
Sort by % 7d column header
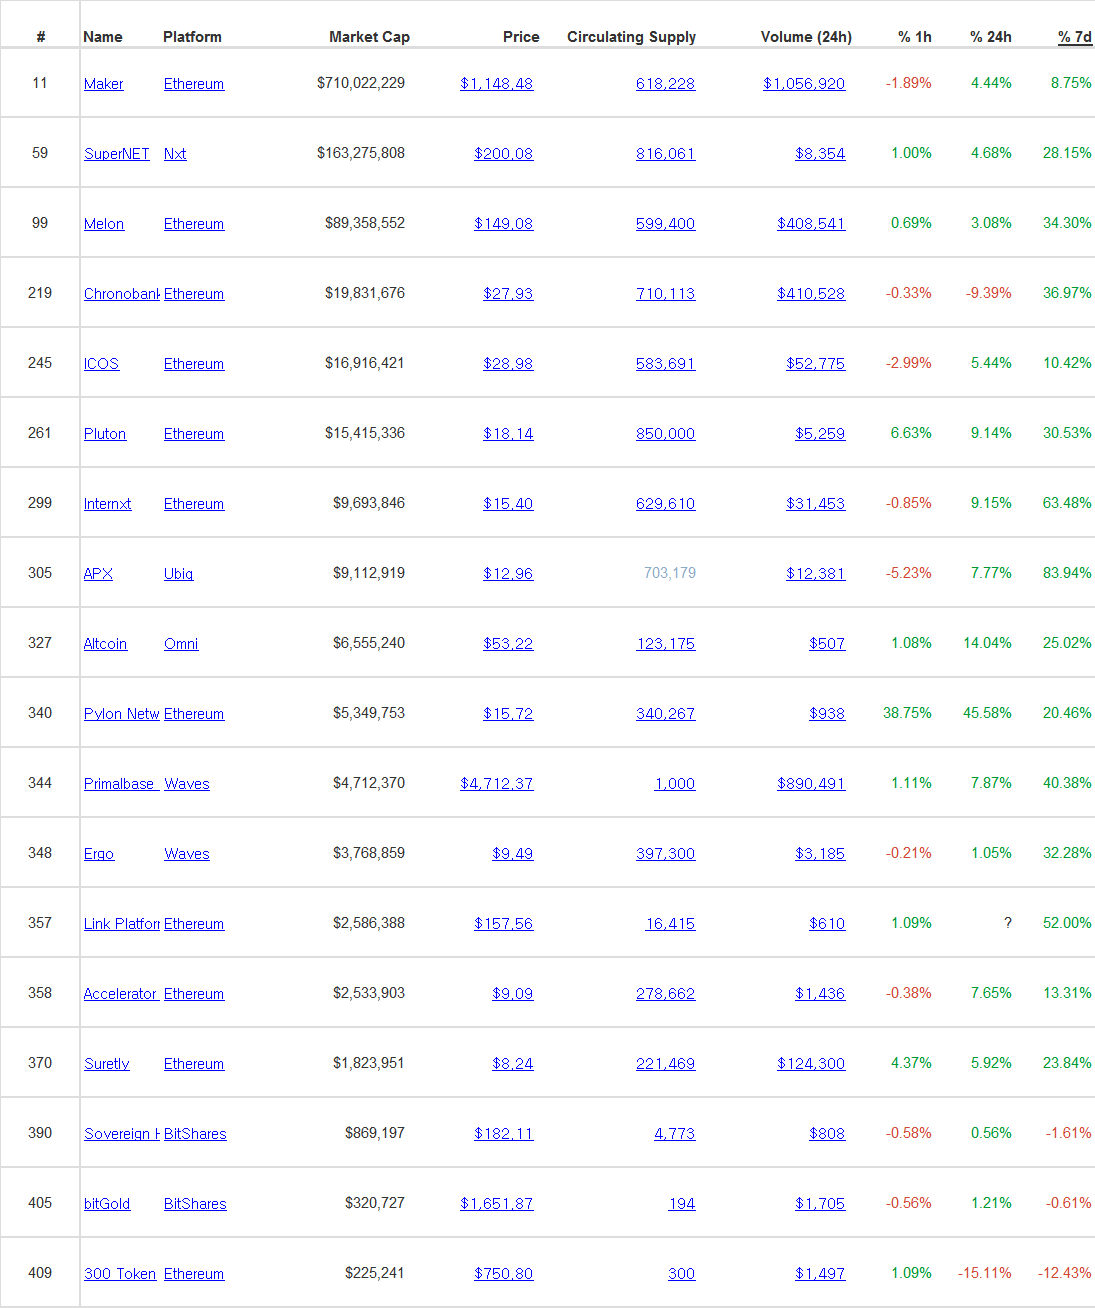[1074, 37]
